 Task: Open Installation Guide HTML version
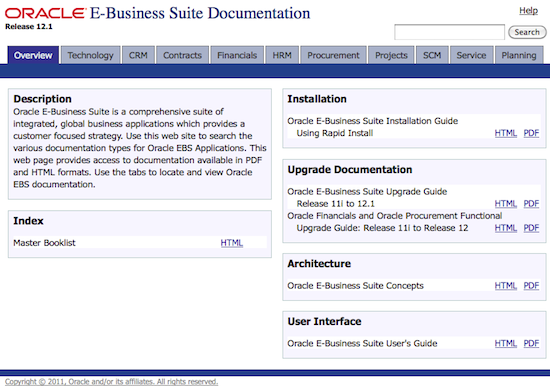click(x=505, y=133)
